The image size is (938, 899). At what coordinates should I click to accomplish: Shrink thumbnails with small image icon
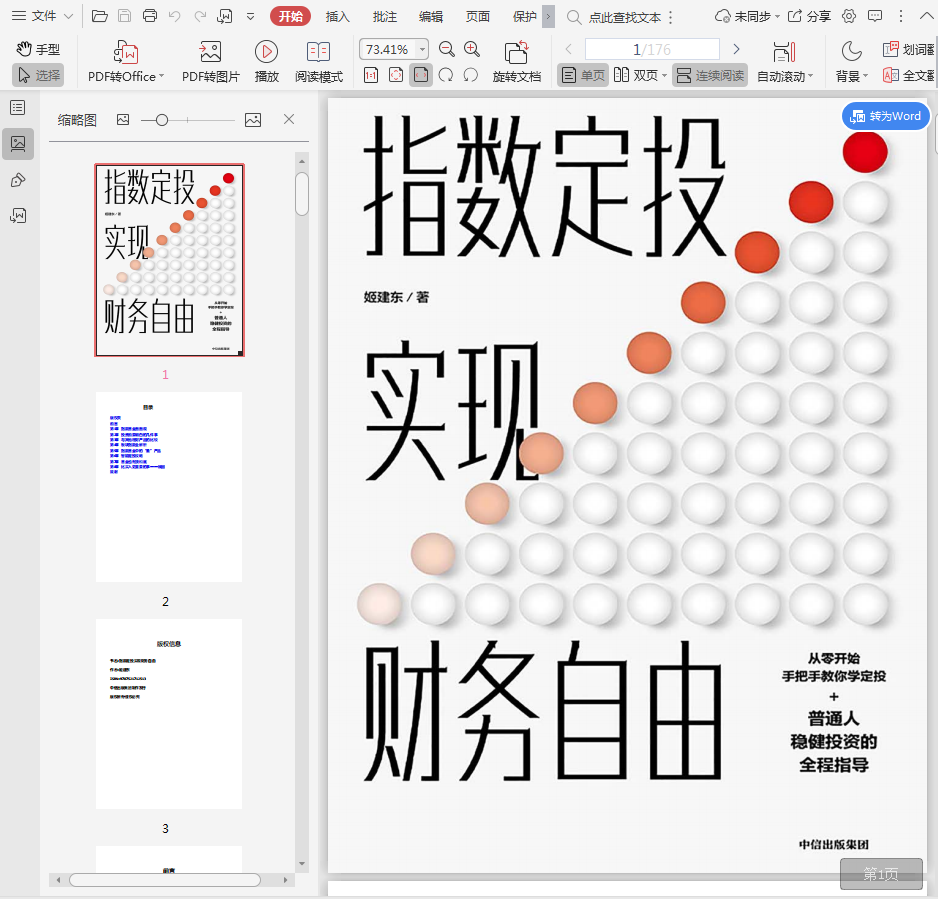(123, 120)
